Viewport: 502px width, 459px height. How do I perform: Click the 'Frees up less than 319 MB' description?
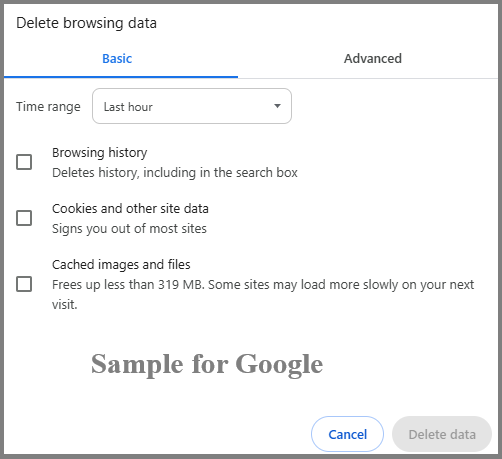(x=263, y=294)
